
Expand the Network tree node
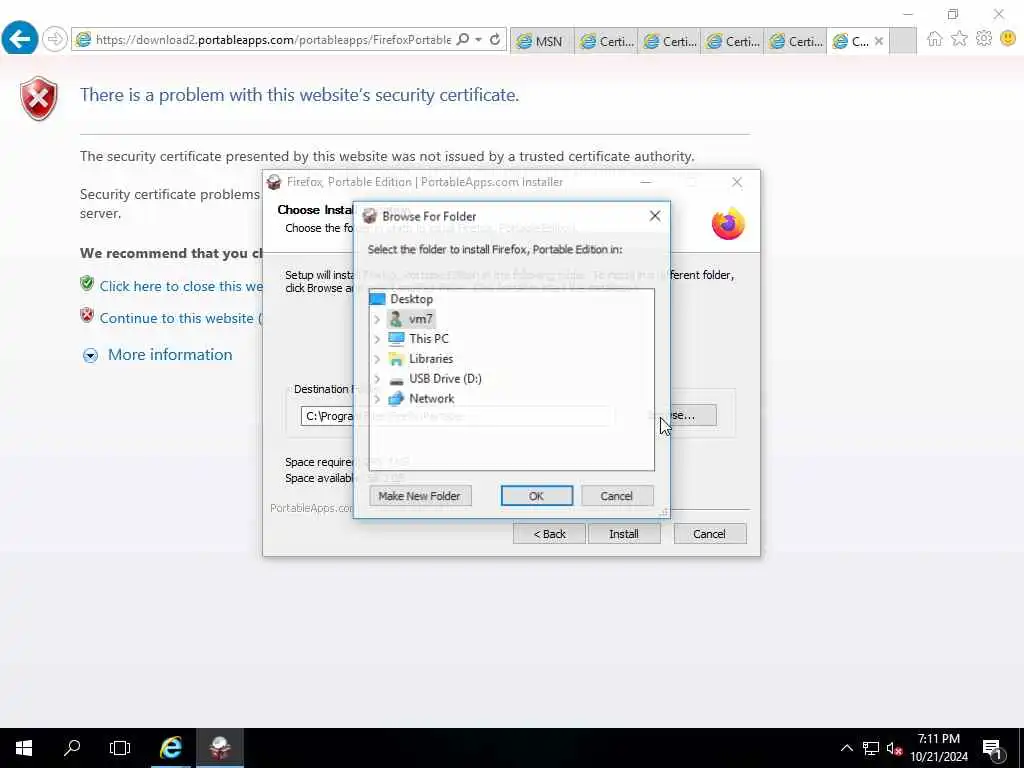tap(377, 398)
